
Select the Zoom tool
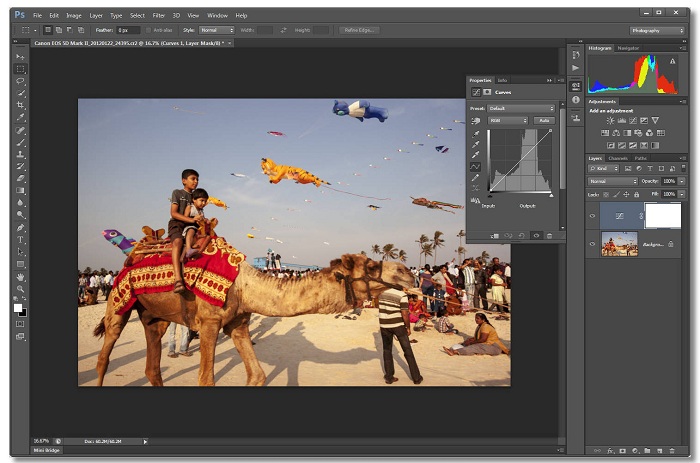[x=20, y=289]
